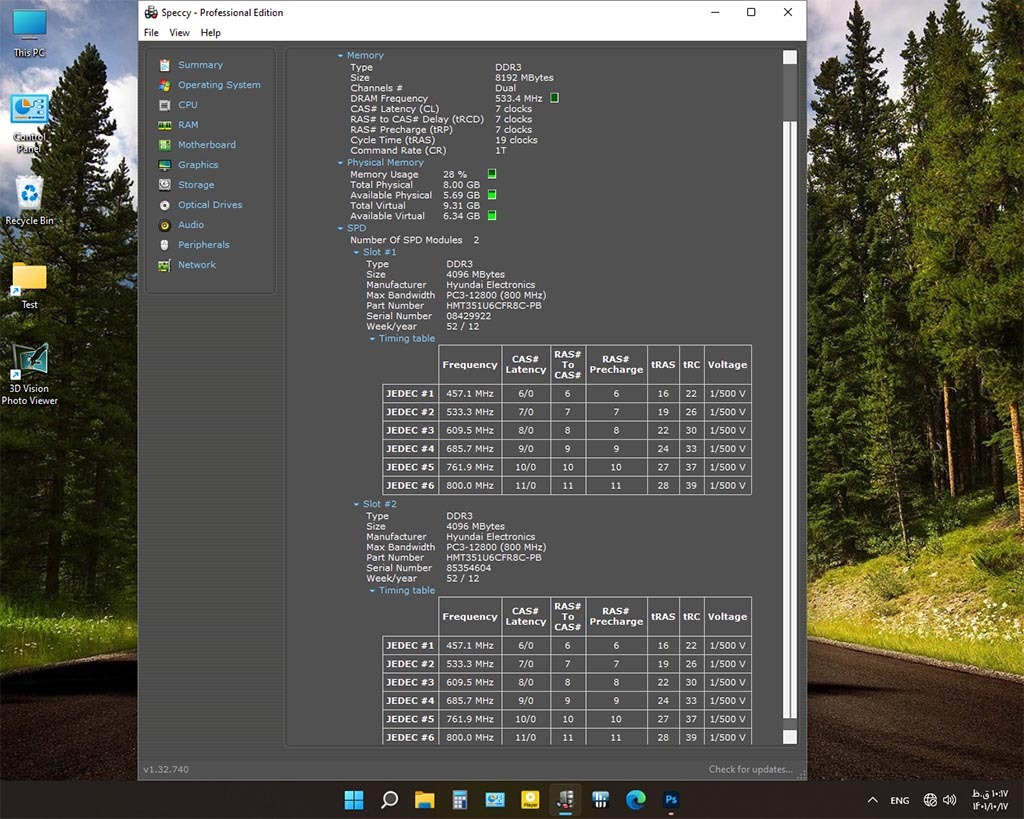Open the Peripherals section label

coord(204,245)
